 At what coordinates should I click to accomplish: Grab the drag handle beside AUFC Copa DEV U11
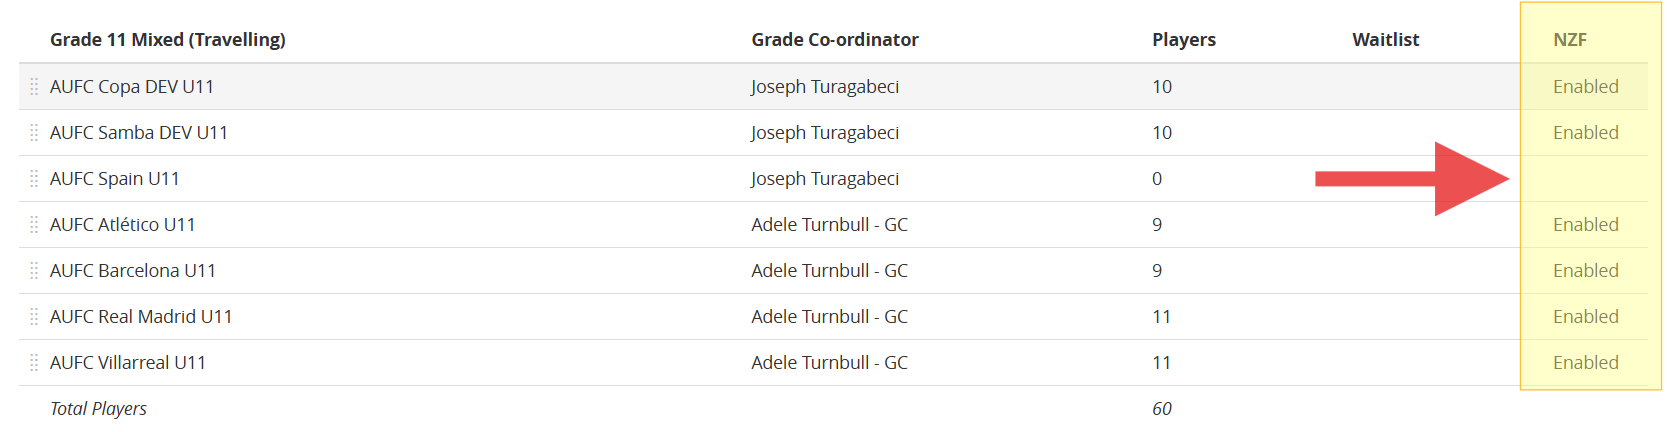coord(34,87)
